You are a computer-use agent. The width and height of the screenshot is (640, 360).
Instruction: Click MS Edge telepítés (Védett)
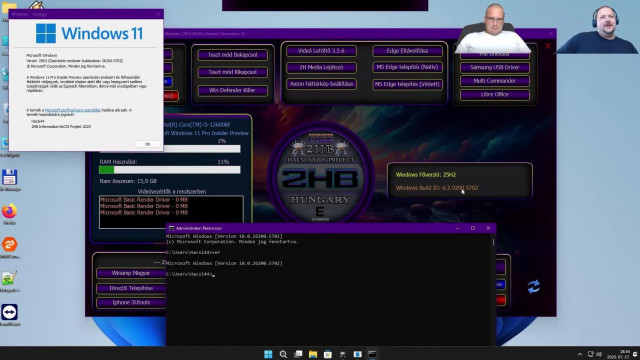[407, 84]
